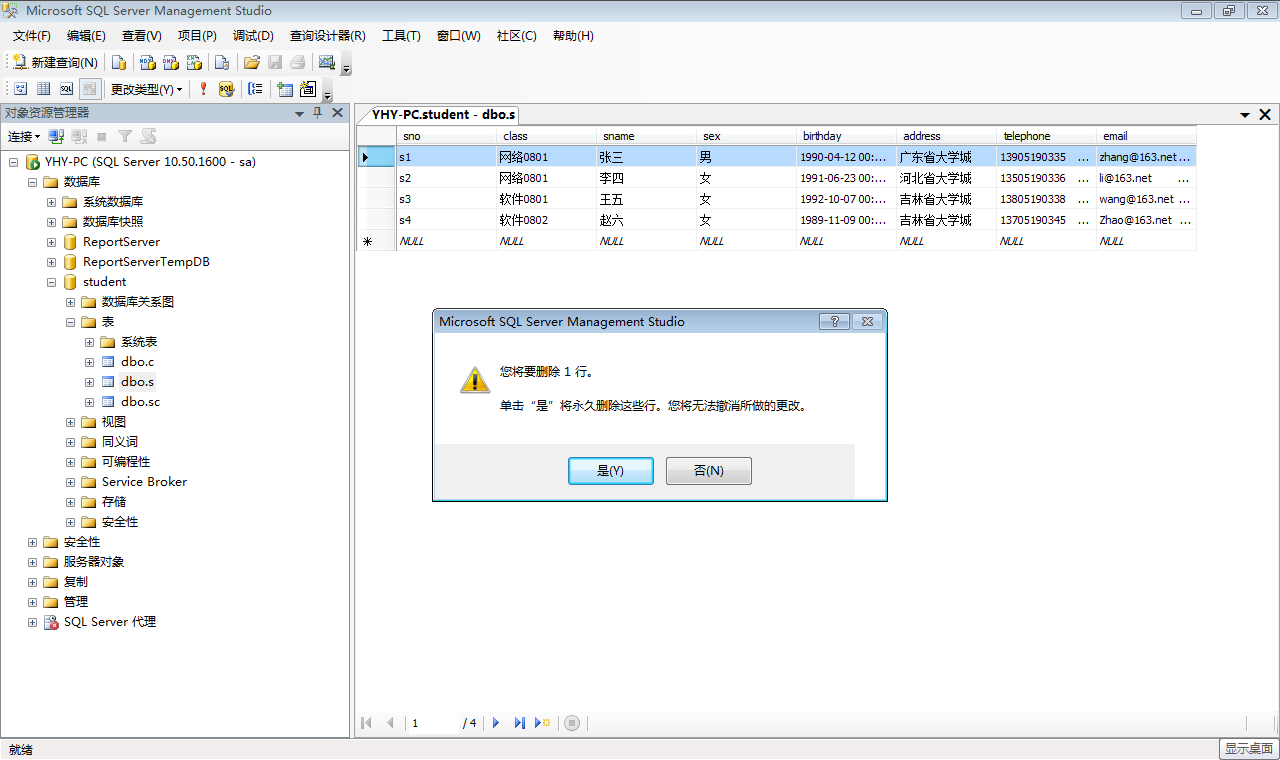This screenshot has width=1280, height=760.
Task: Open the 工具(T) menu
Action: (401, 36)
